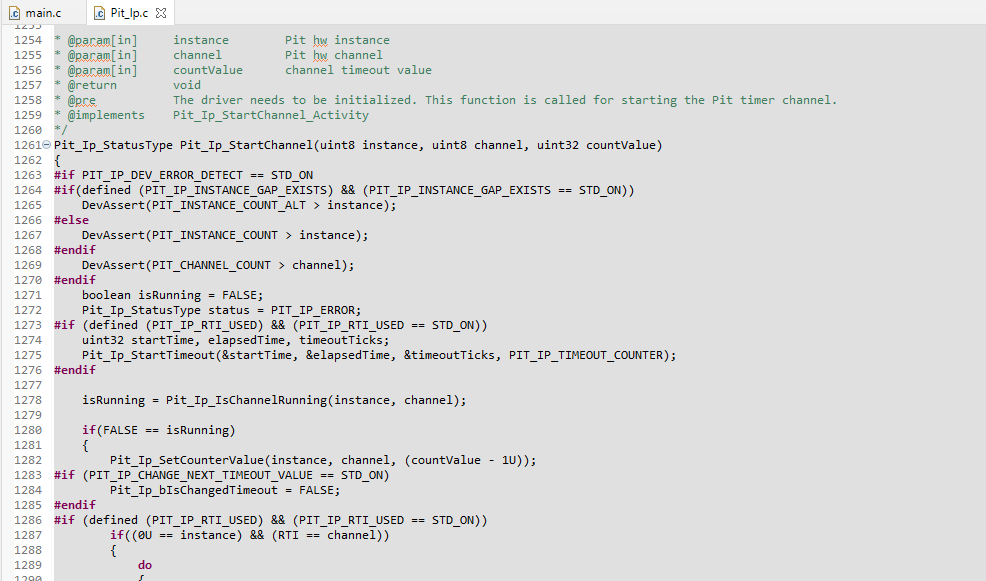
Task: Click the Pit_Ip_bIsChangedTimeout variable
Action: [194, 490]
